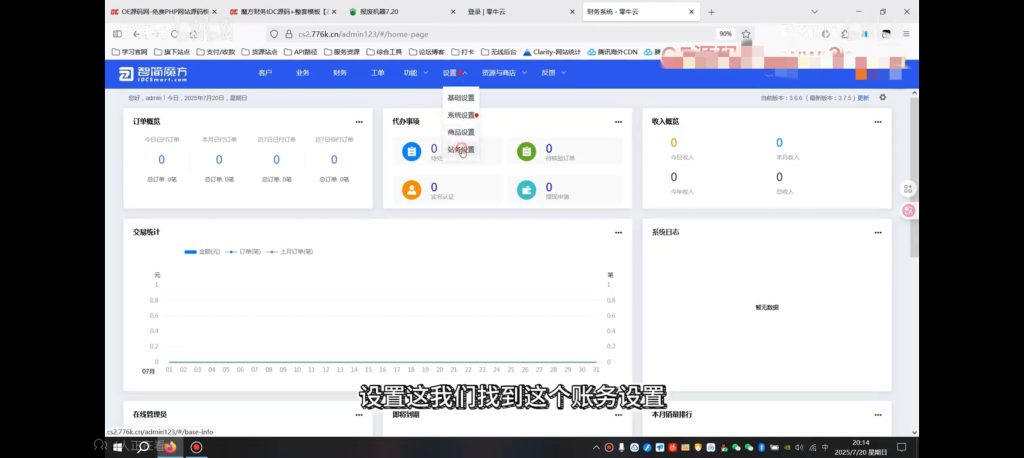
Task: Bookmark this page with the star icon
Action: coord(746,33)
